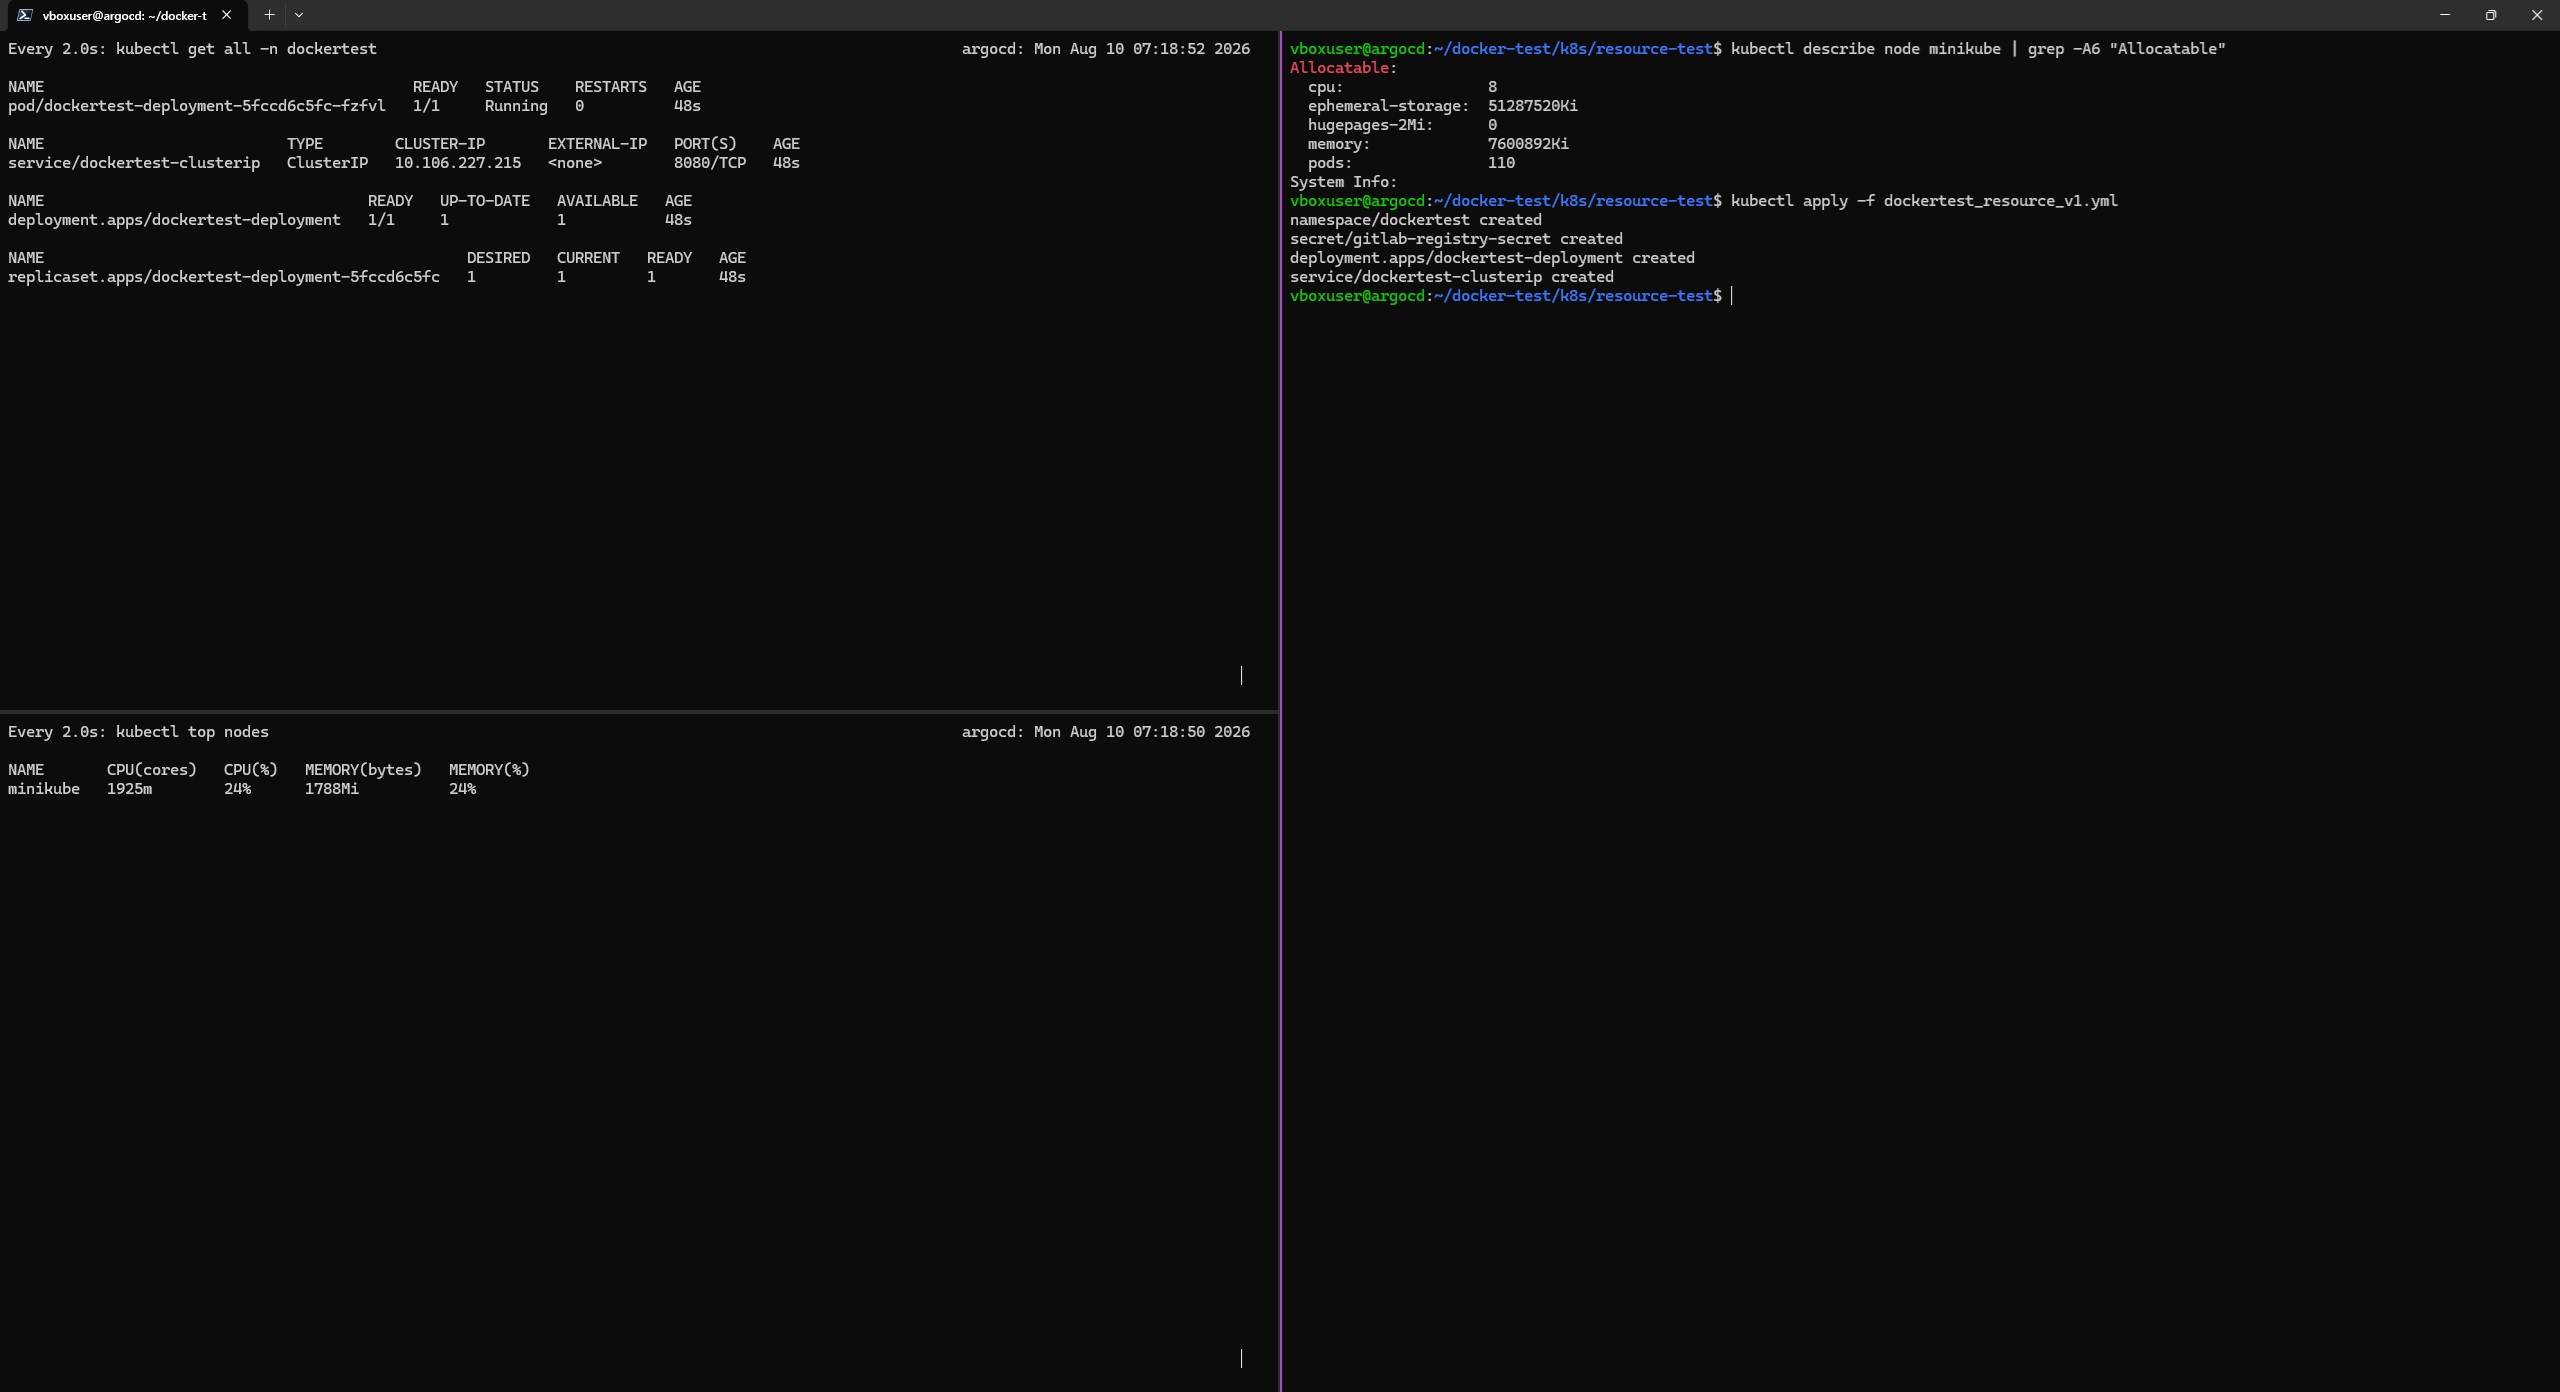Click the Running status of the pod

click(516, 106)
